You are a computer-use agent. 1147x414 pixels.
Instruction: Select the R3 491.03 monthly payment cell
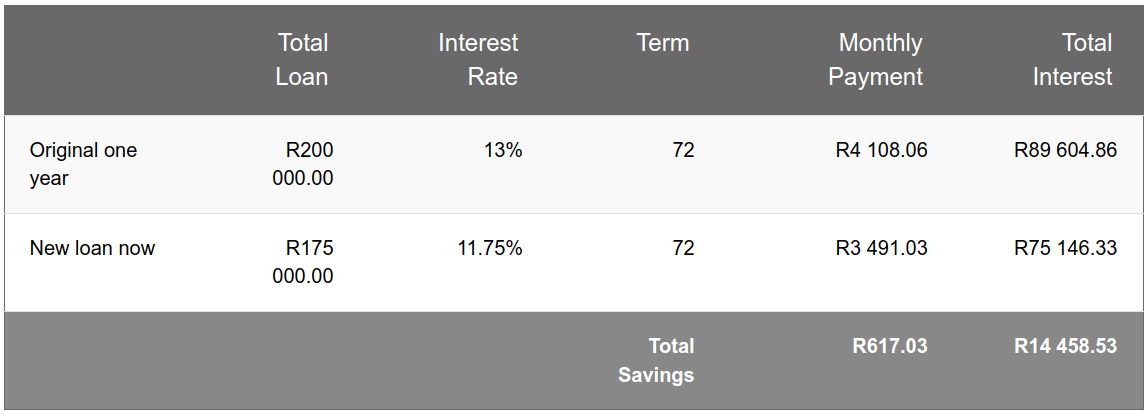(x=881, y=248)
